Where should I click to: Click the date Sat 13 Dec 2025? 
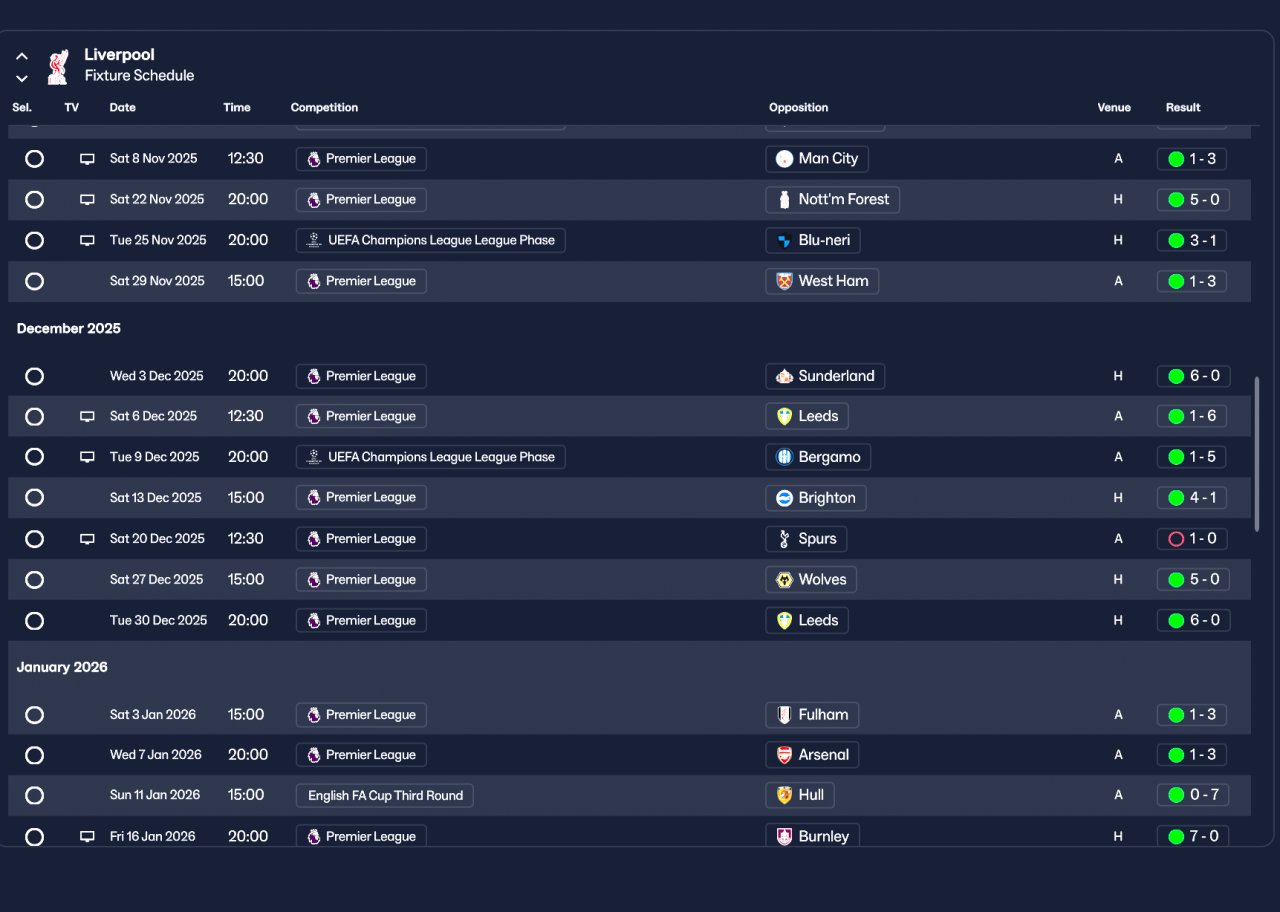point(156,498)
